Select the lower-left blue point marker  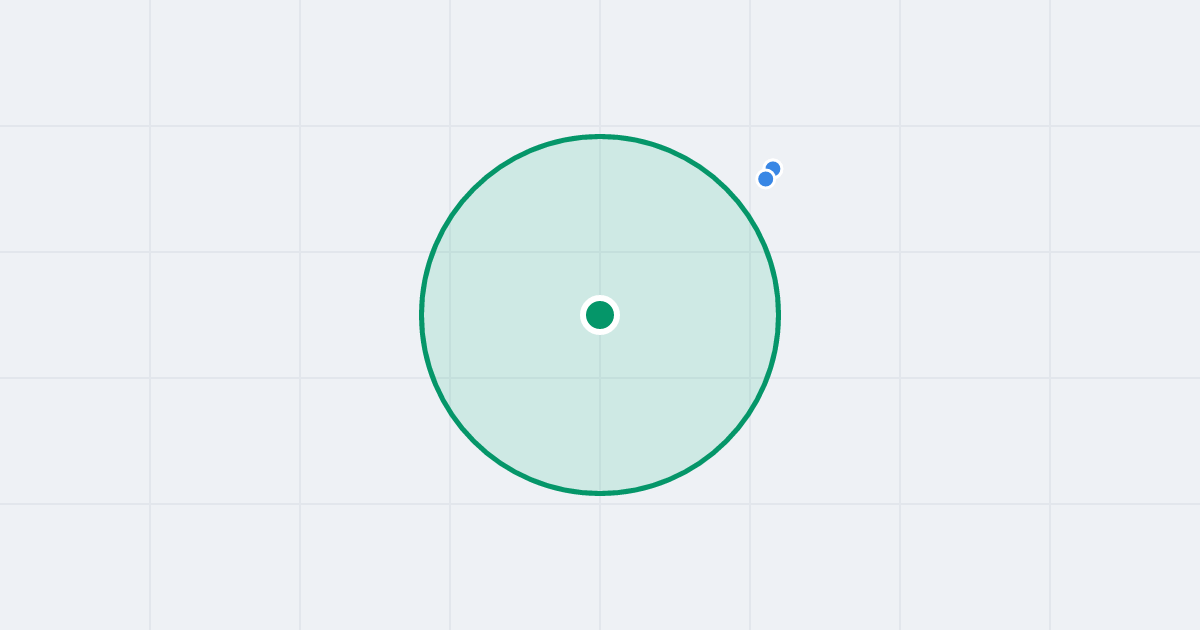click(x=766, y=179)
